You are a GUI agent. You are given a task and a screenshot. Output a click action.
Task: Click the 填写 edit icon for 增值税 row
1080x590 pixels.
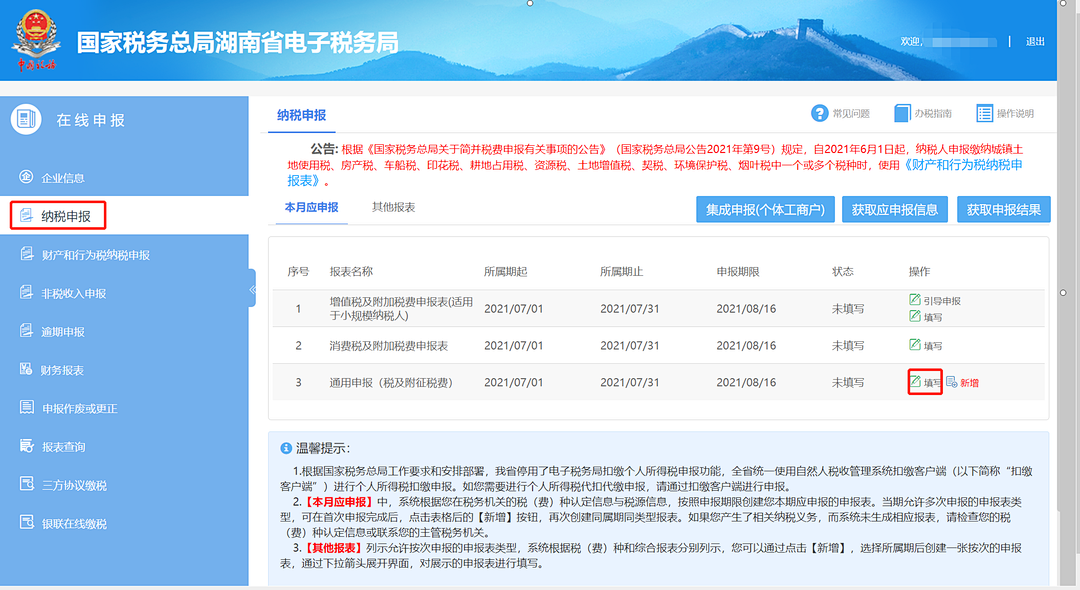[915, 316]
